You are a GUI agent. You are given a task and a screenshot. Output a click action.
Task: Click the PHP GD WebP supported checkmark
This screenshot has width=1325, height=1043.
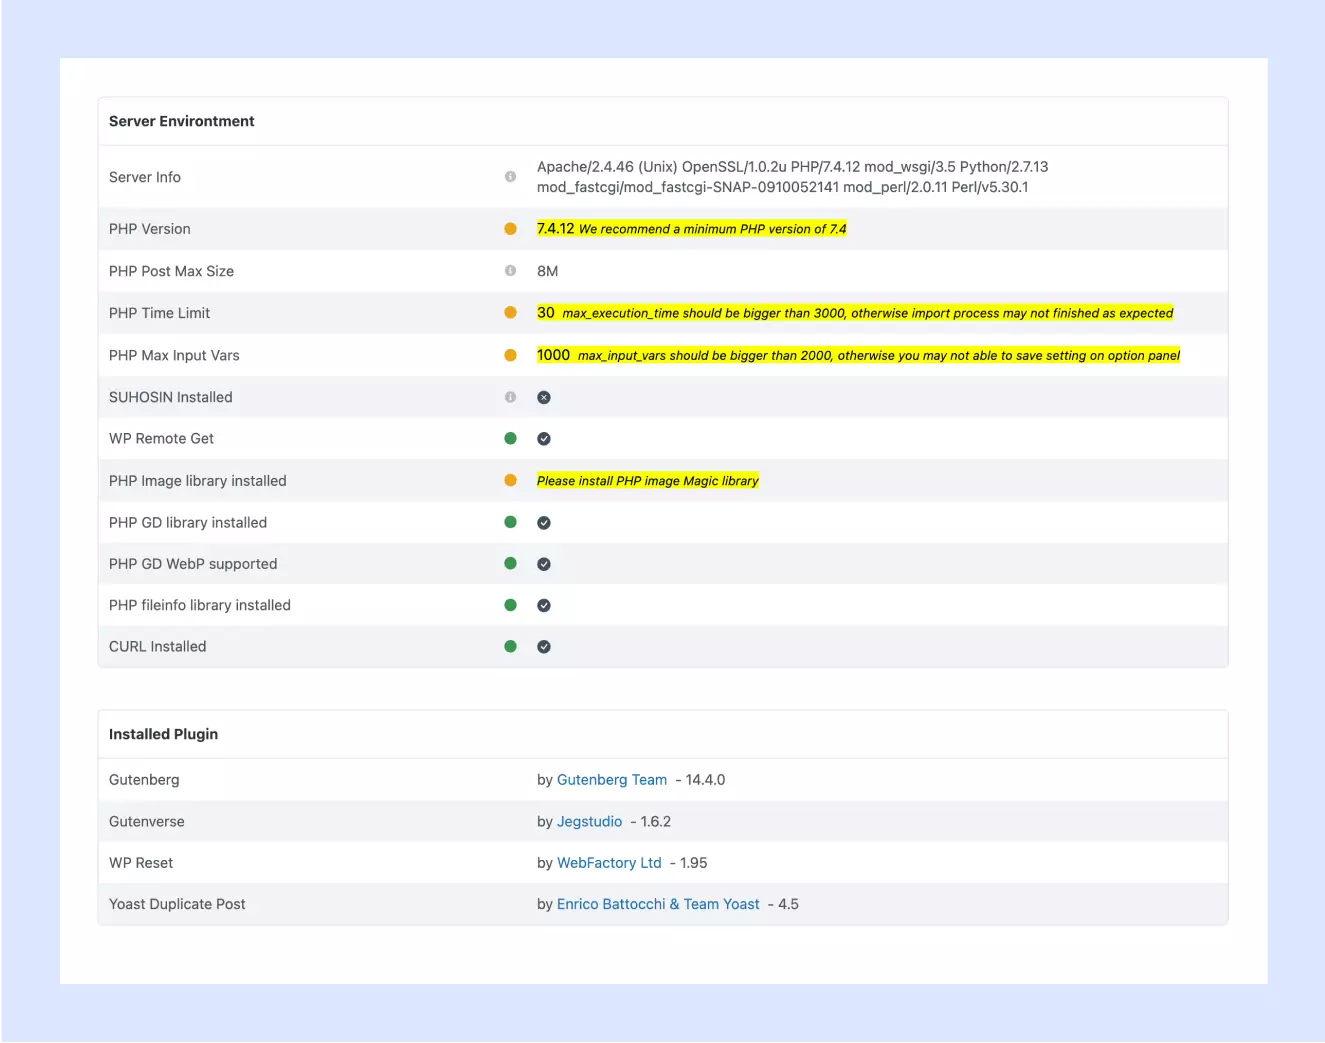click(544, 564)
